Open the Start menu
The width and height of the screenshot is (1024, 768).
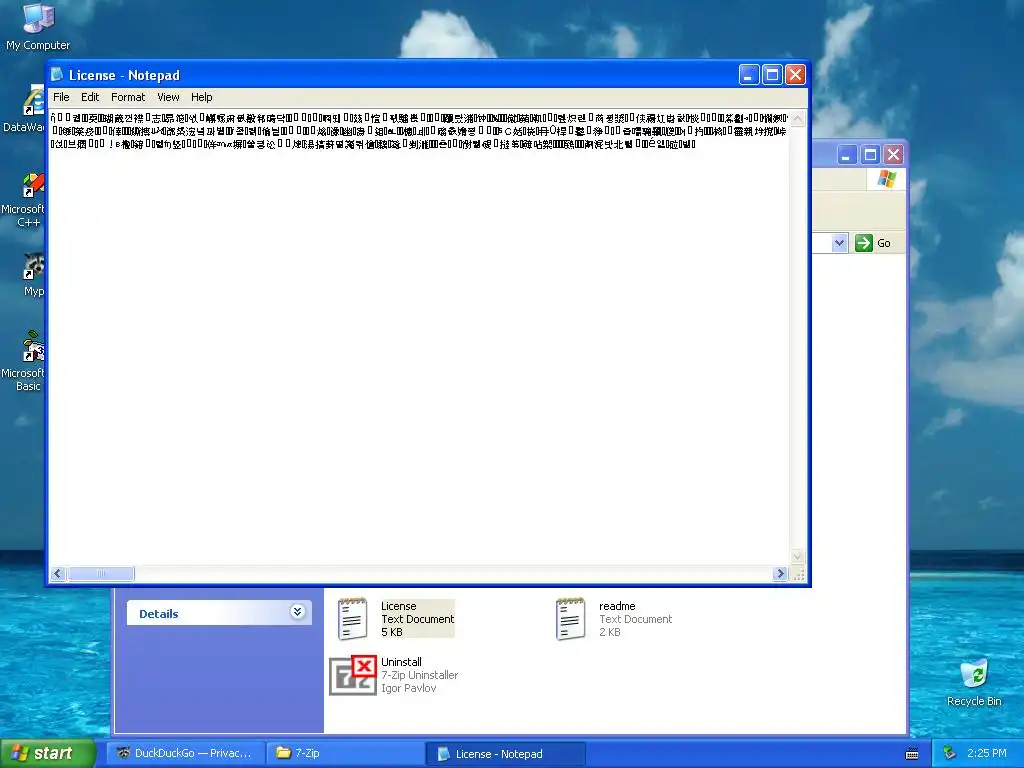pos(48,754)
